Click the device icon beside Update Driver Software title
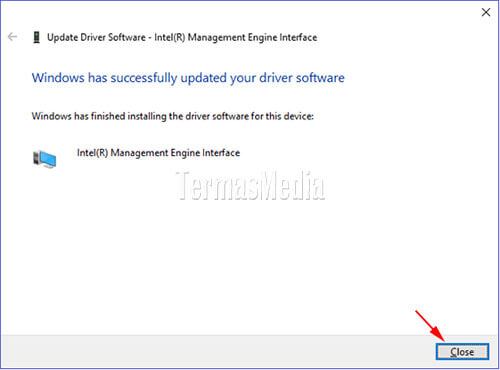 (37, 37)
